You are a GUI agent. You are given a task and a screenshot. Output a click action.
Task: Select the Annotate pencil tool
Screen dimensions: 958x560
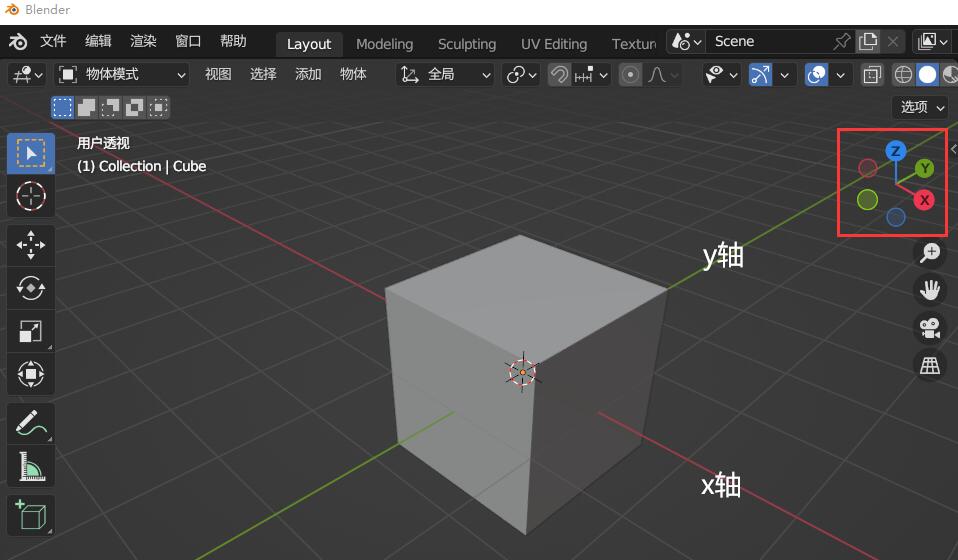click(x=31, y=423)
